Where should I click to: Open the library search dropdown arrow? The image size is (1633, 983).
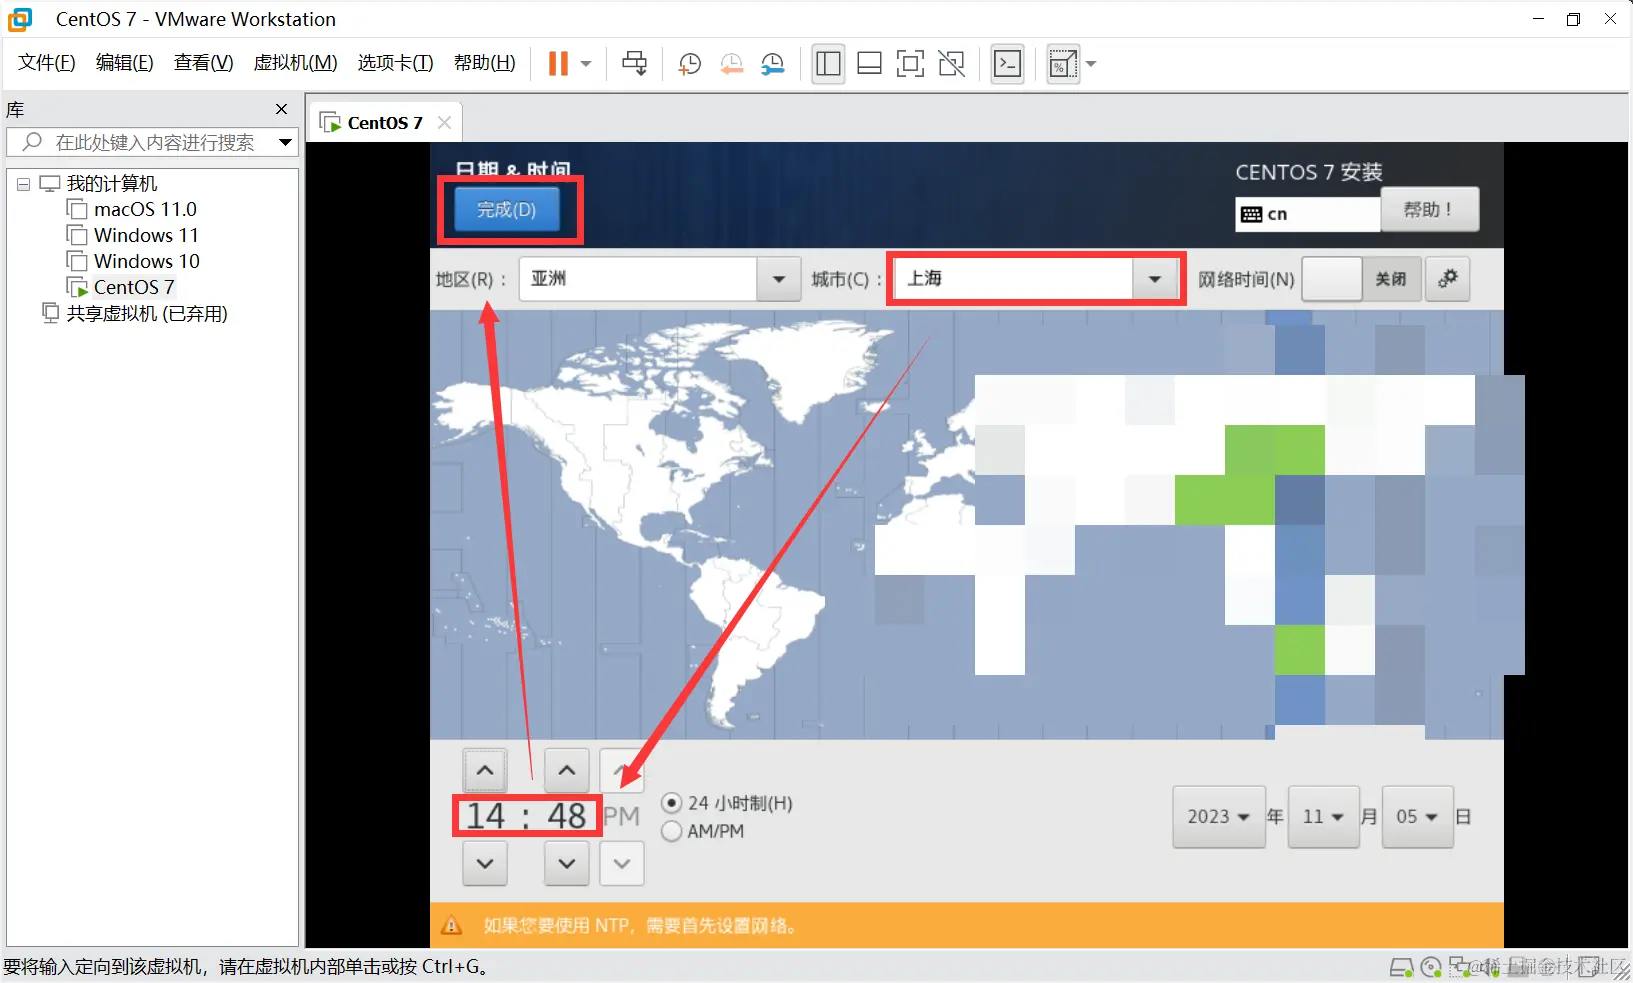coord(285,142)
